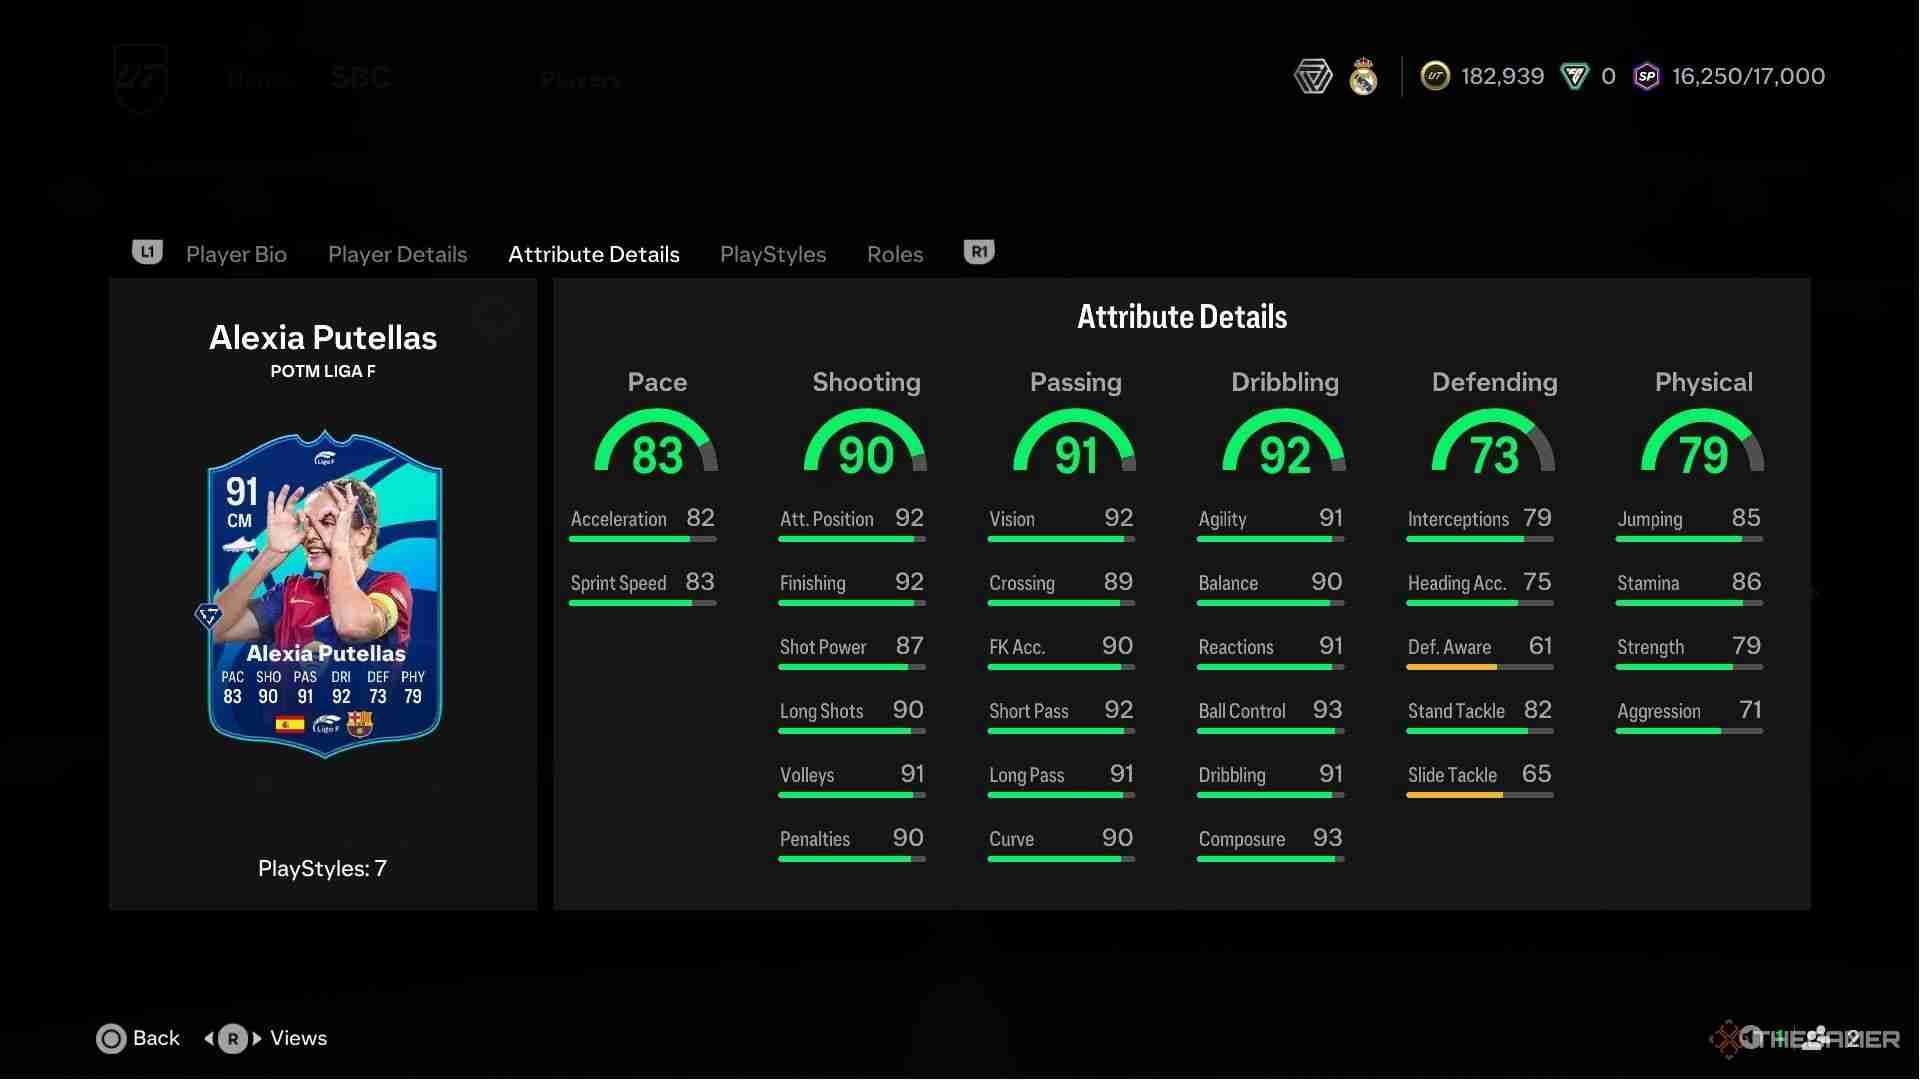
Task: Click the gold coin currency icon
Action: pyautogui.click(x=1433, y=76)
